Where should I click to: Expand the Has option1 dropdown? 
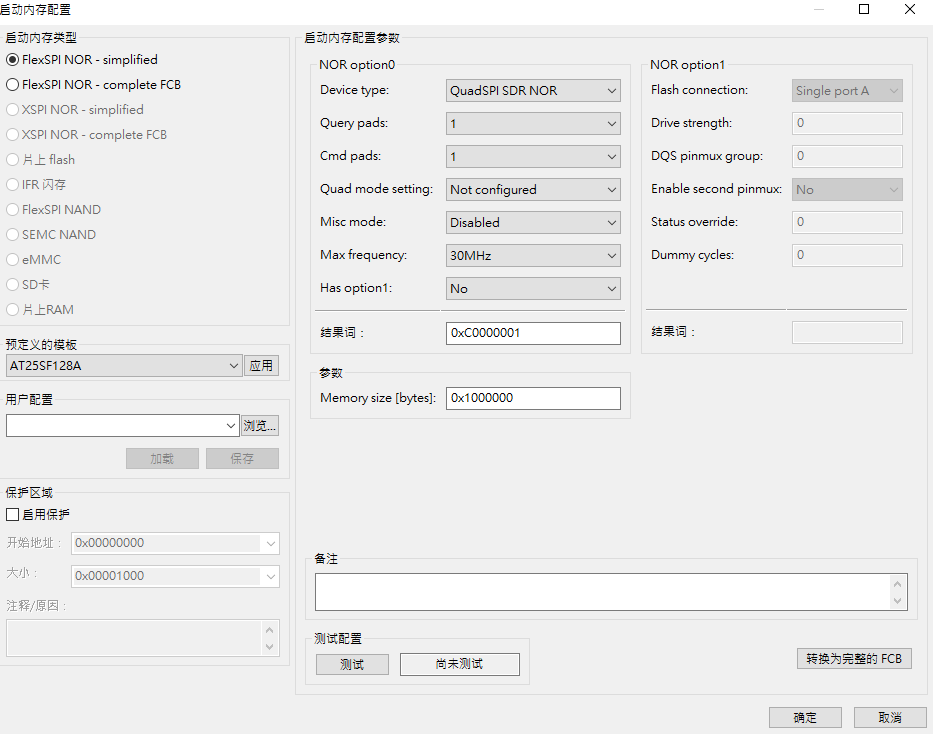532,288
